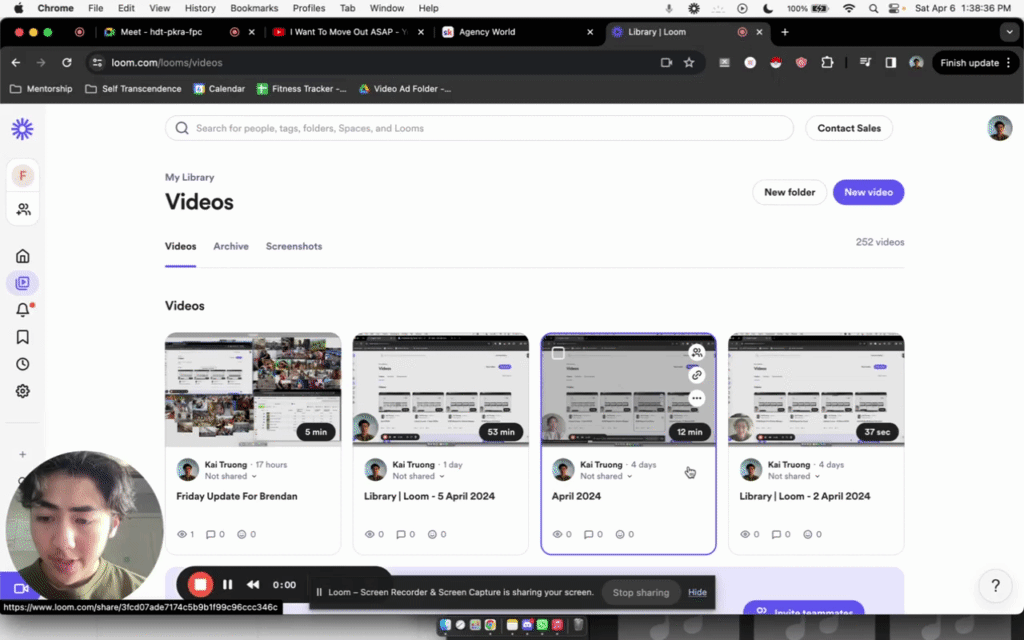The width and height of the screenshot is (1024, 640).
Task: Open recent history clock icon in sidebar
Action: 23,364
